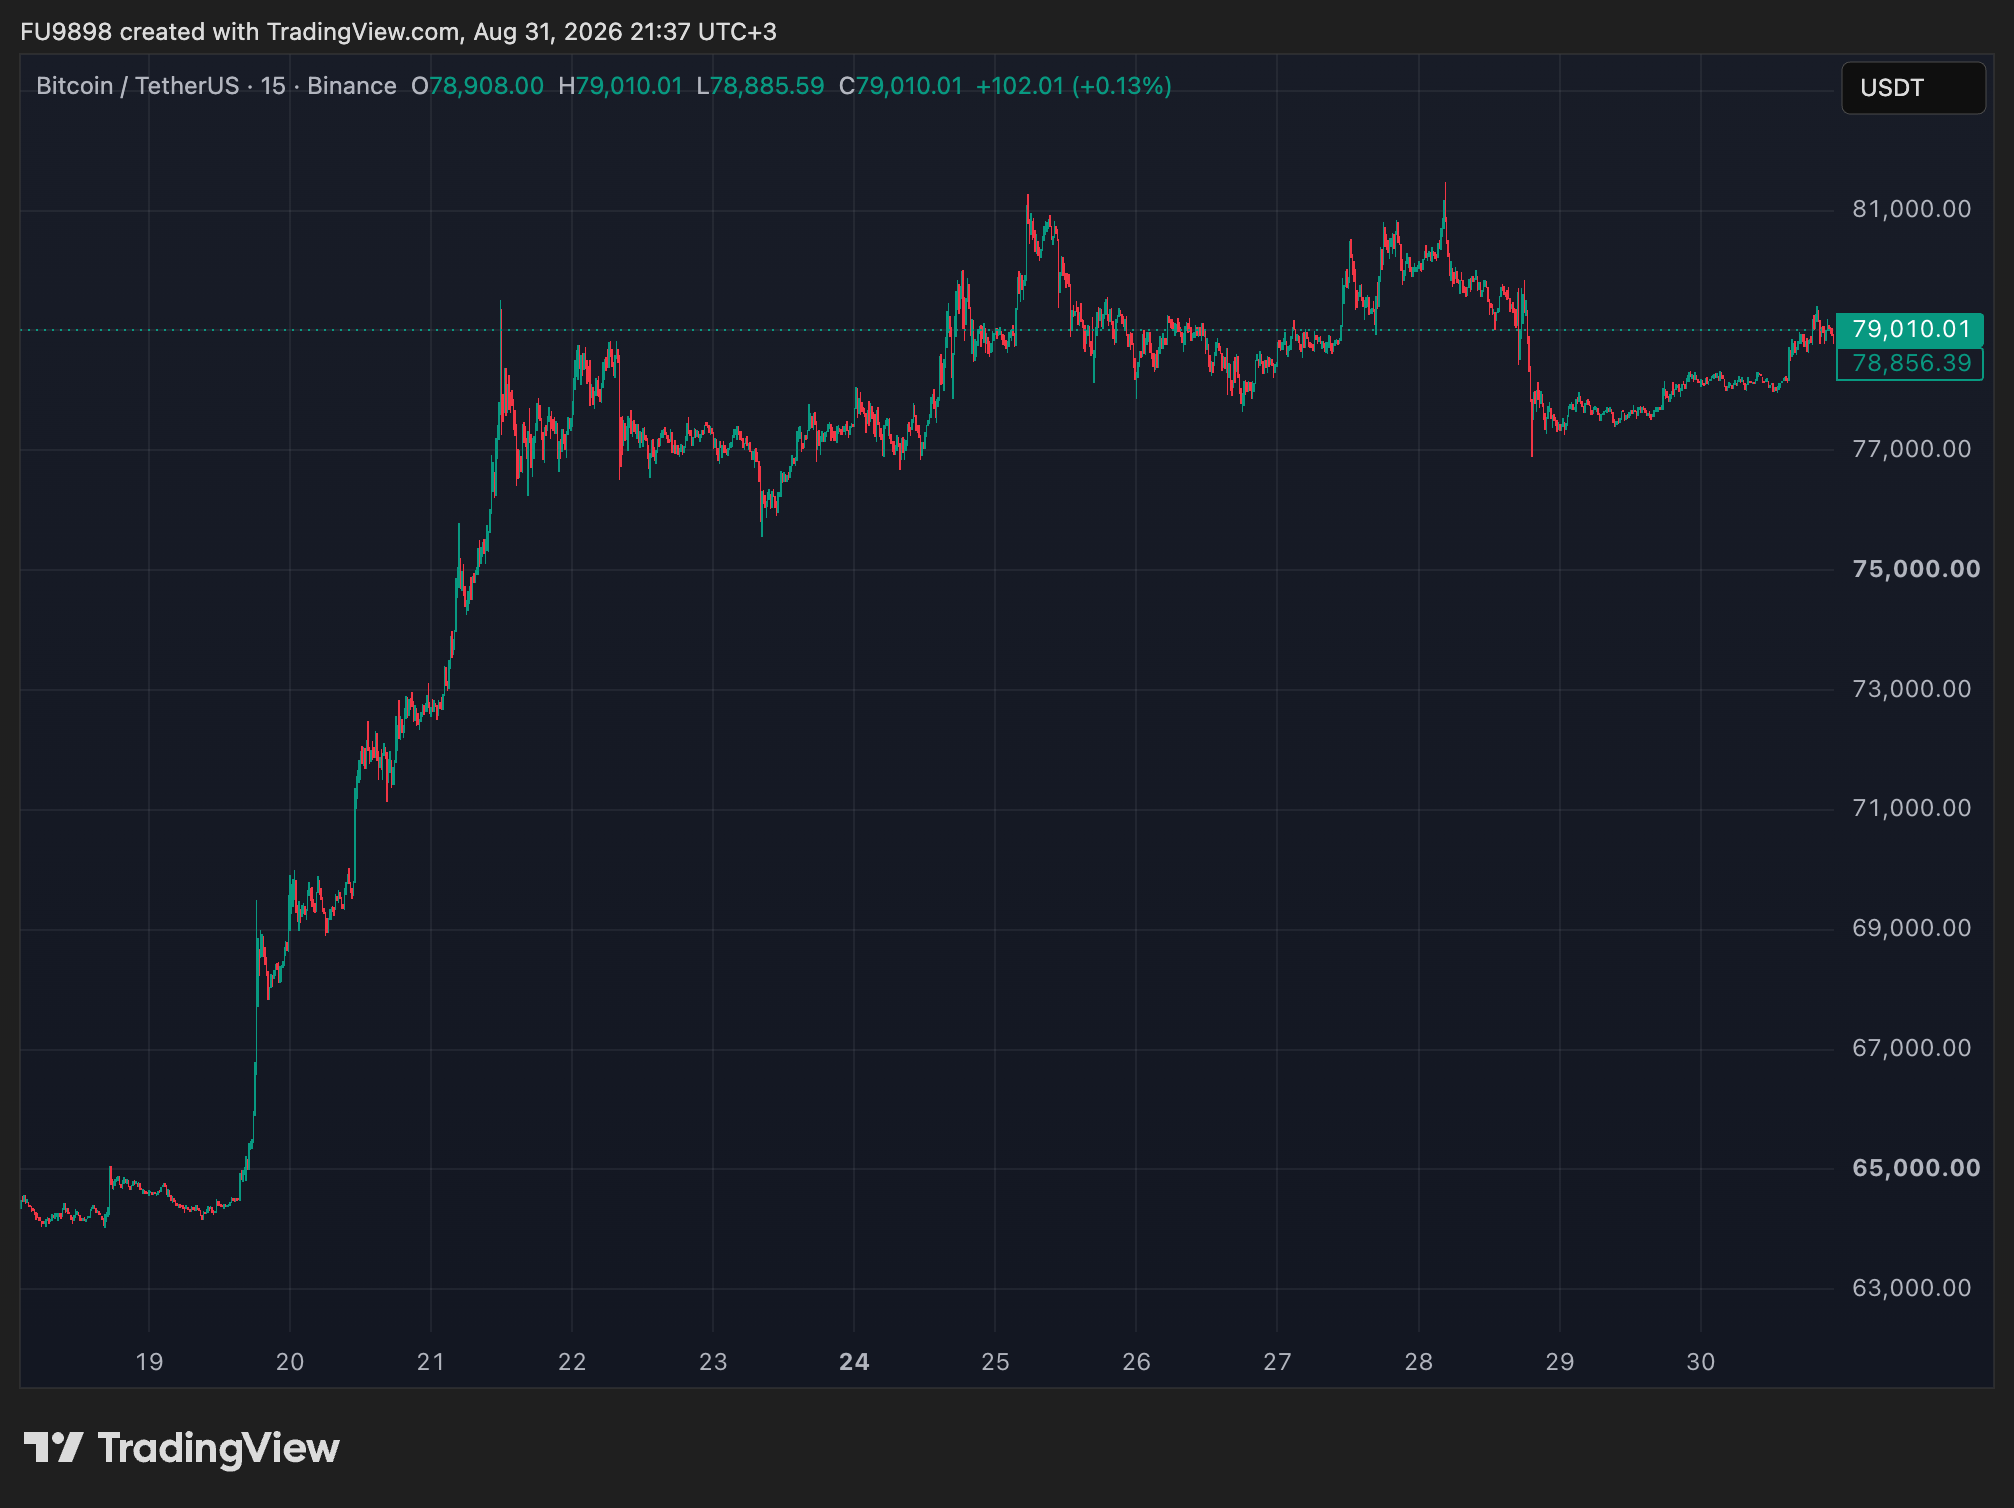Viewport: 2014px width, 1508px height.
Task: Click the open value O78,908.00
Action: 478,86
